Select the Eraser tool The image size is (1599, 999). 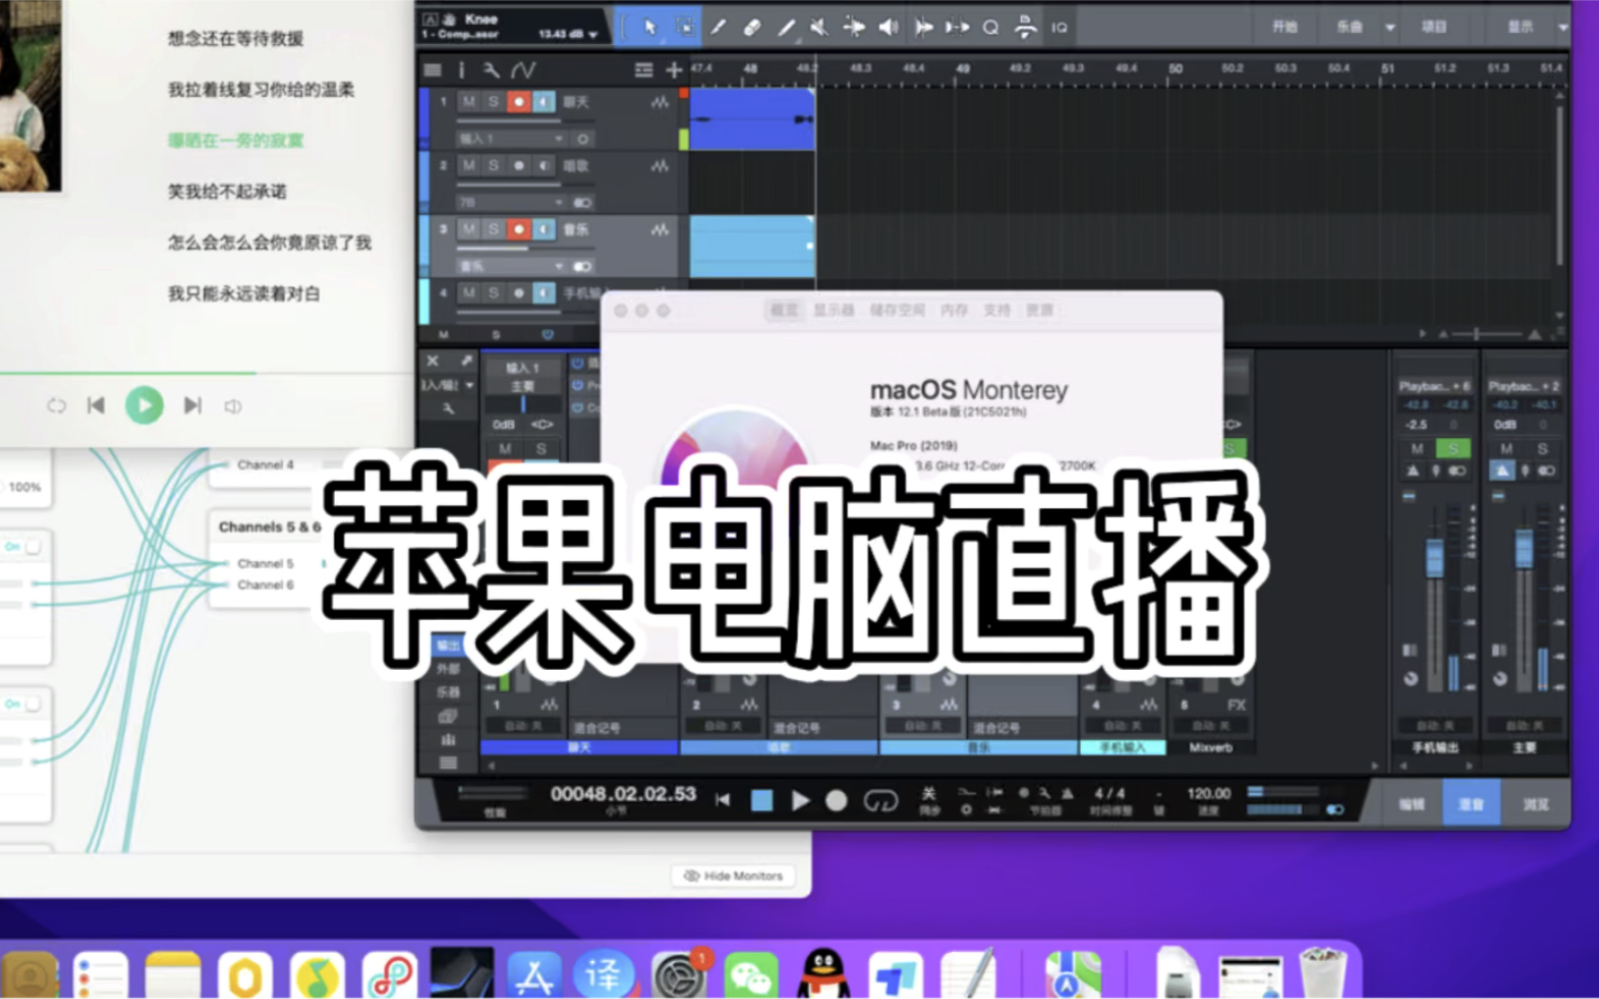[752, 28]
